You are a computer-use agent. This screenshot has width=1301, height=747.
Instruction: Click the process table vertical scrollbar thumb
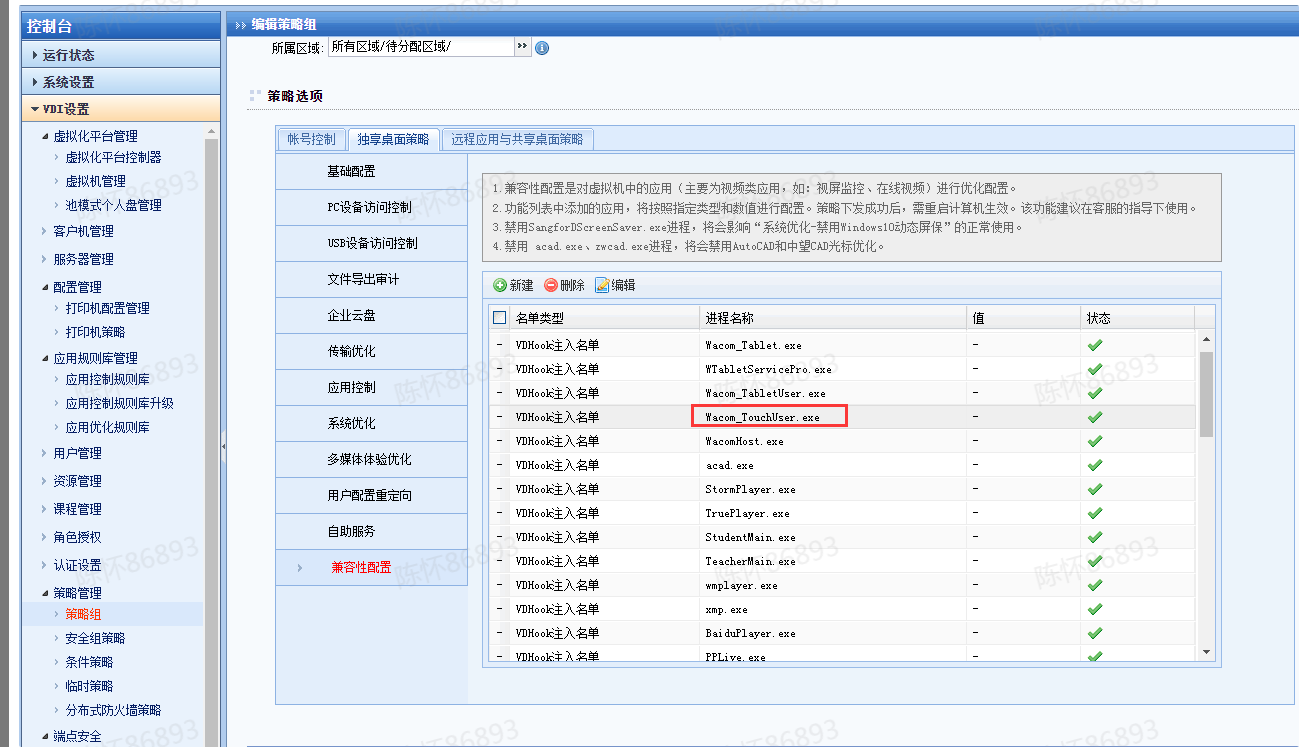pyautogui.click(x=1206, y=393)
